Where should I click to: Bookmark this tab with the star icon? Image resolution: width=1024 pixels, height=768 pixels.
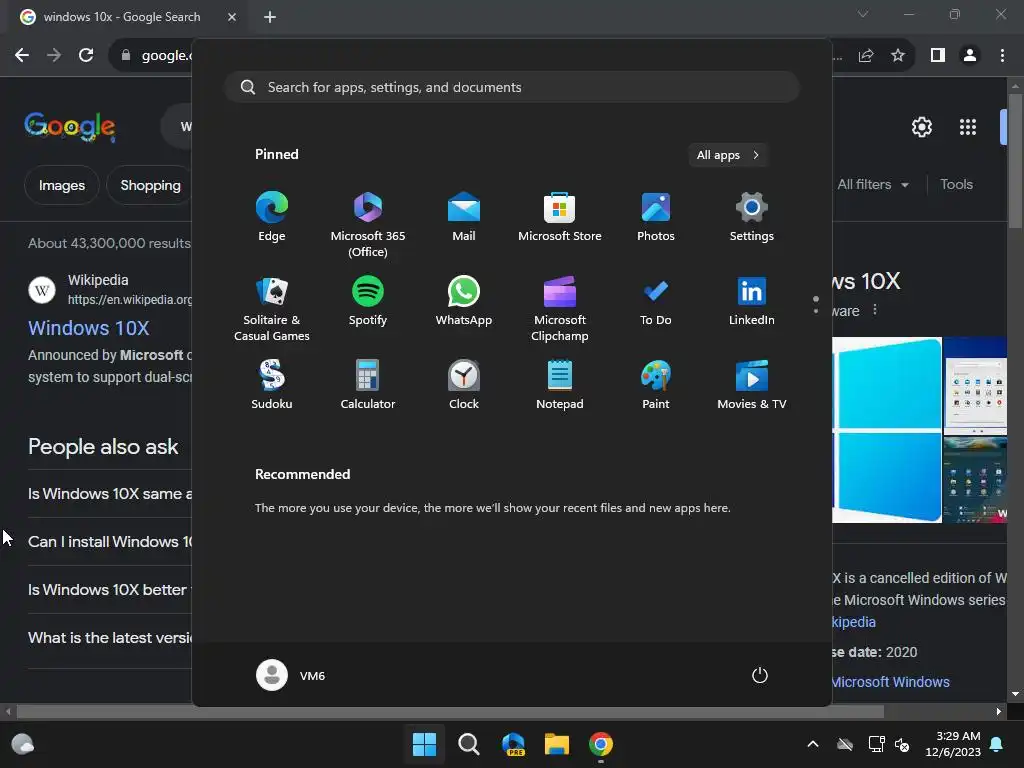pos(898,56)
